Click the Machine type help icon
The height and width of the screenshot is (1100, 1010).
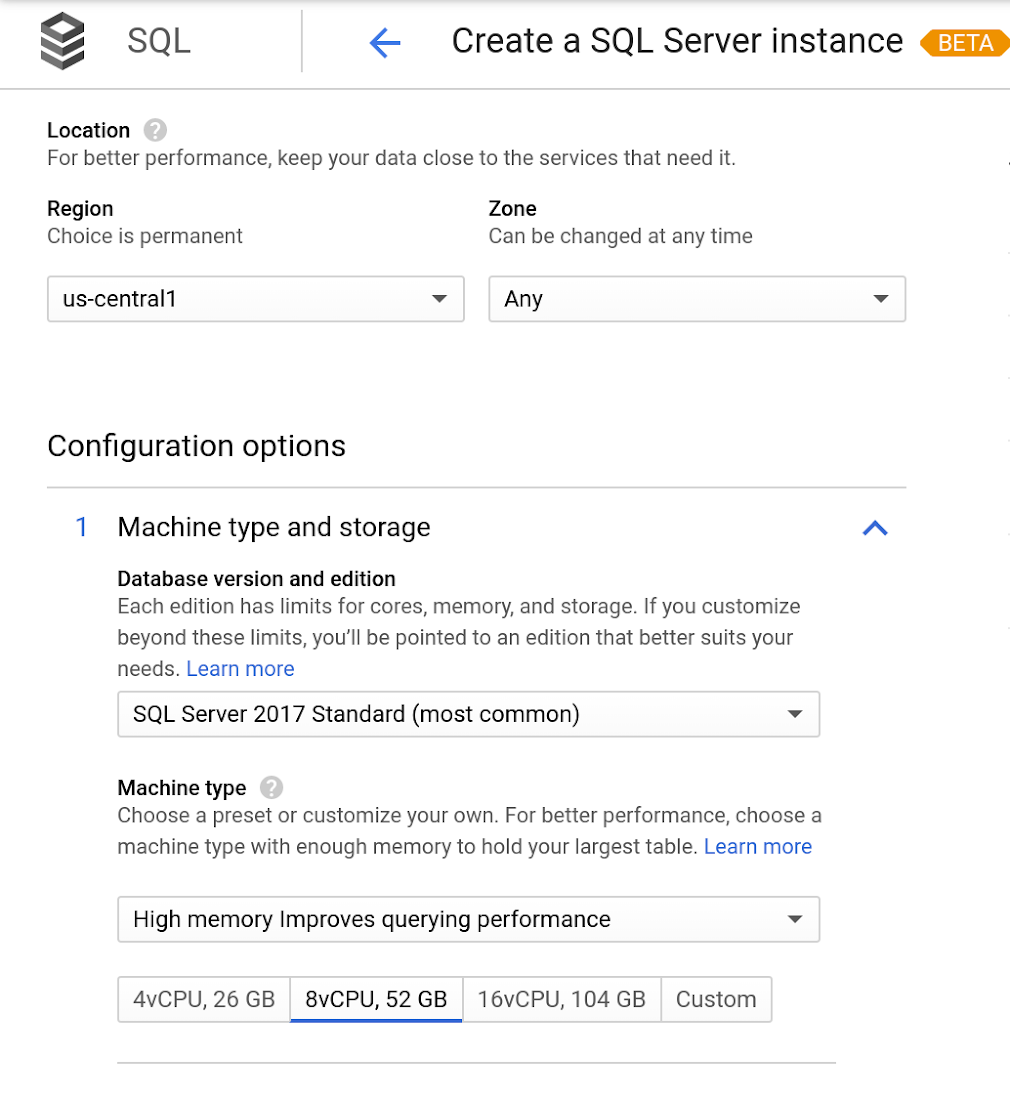click(271, 788)
